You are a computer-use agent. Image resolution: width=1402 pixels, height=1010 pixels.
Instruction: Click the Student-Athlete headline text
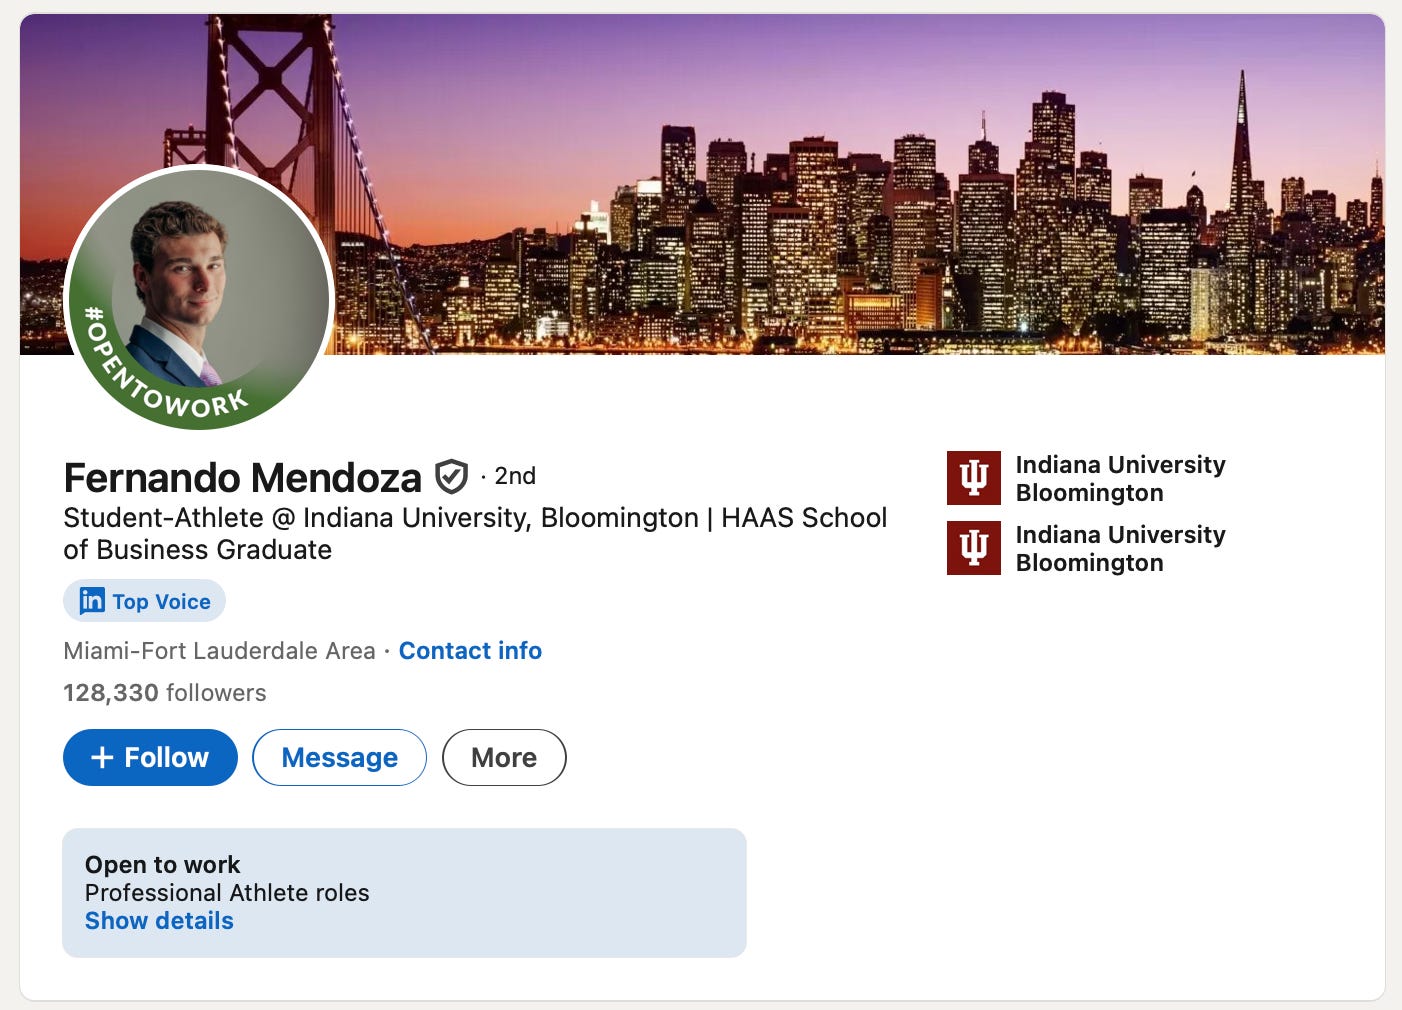475,534
